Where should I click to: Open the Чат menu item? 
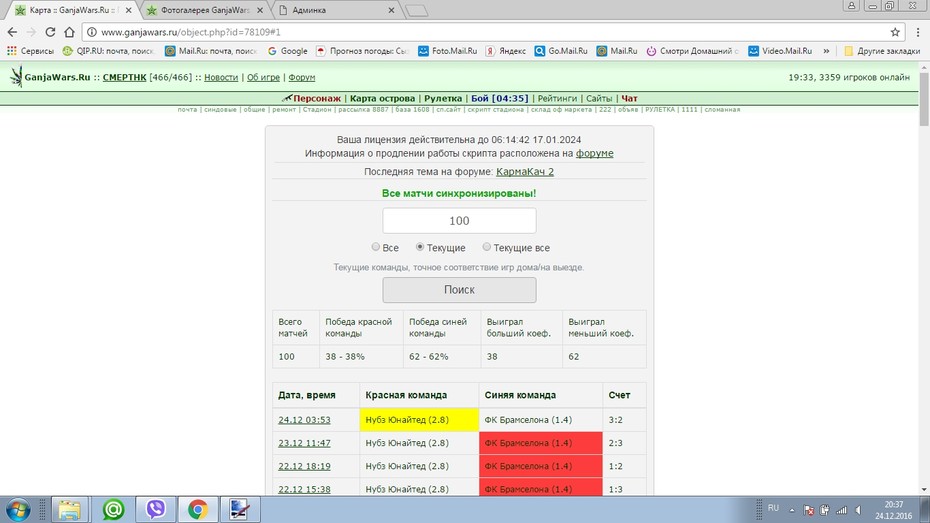click(629, 98)
